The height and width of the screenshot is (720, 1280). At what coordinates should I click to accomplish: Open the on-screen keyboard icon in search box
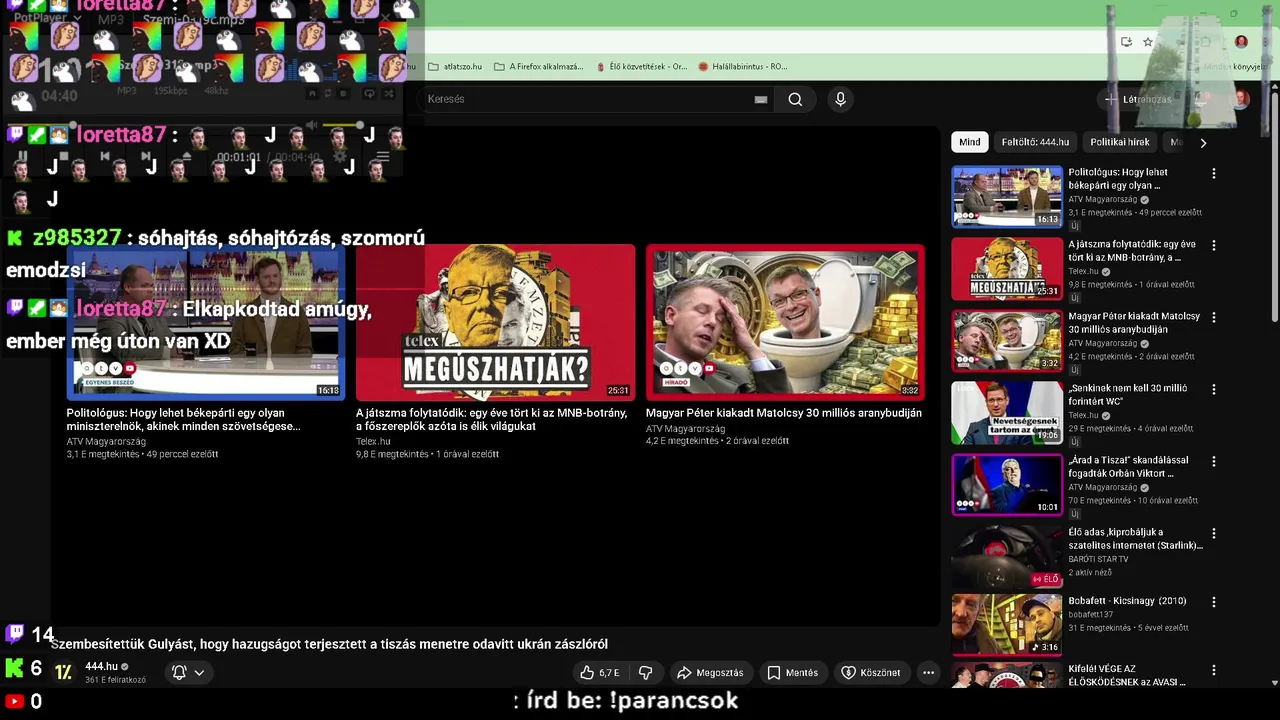pos(761,99)
